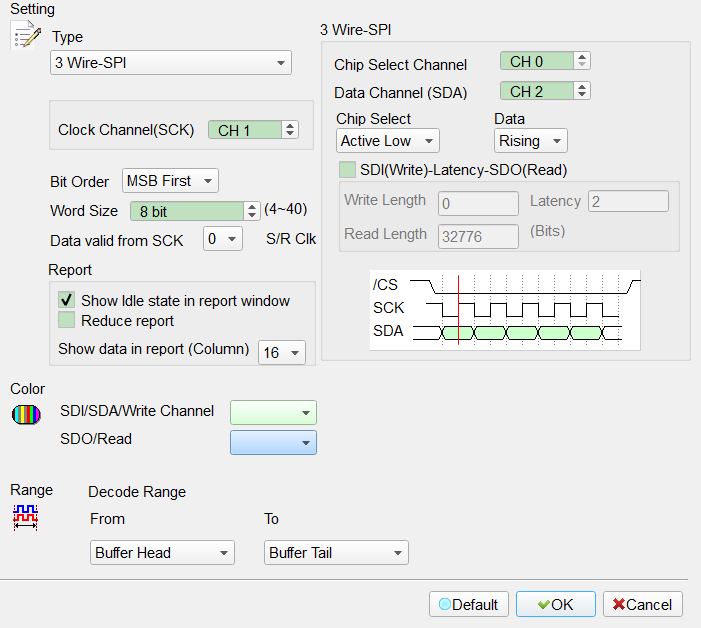The image size is (701, 628).
Task: Open the Data valid from SCK dropdown
Action: tap(223, 239)
